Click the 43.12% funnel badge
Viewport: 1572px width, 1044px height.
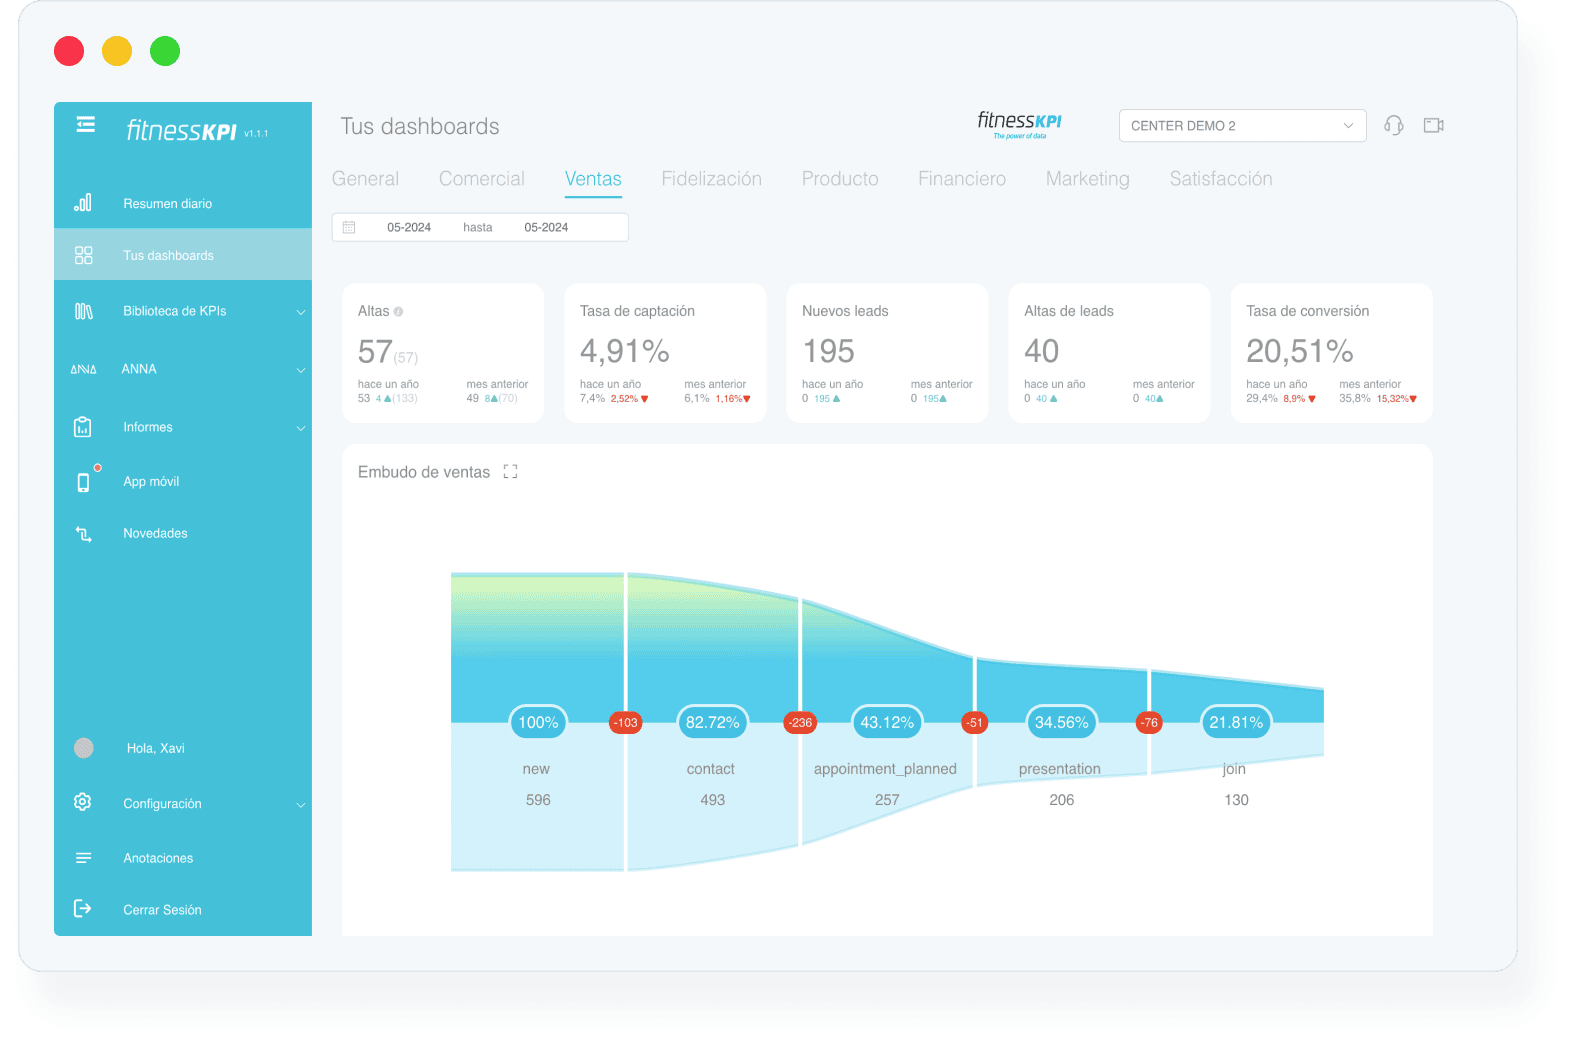(x=887, y=722)
